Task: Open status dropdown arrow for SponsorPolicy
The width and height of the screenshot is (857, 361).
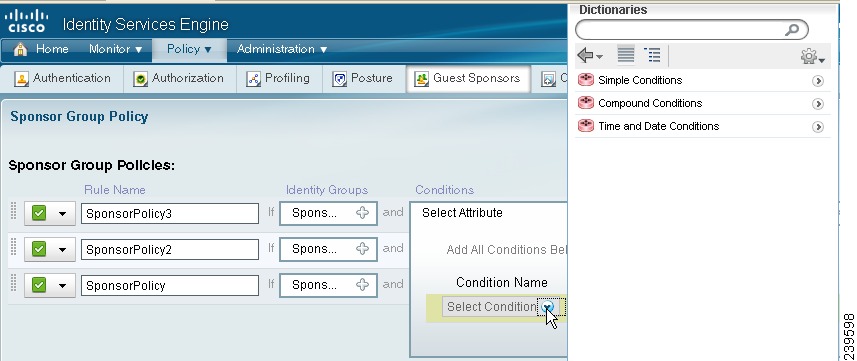Action: point(62,286)
